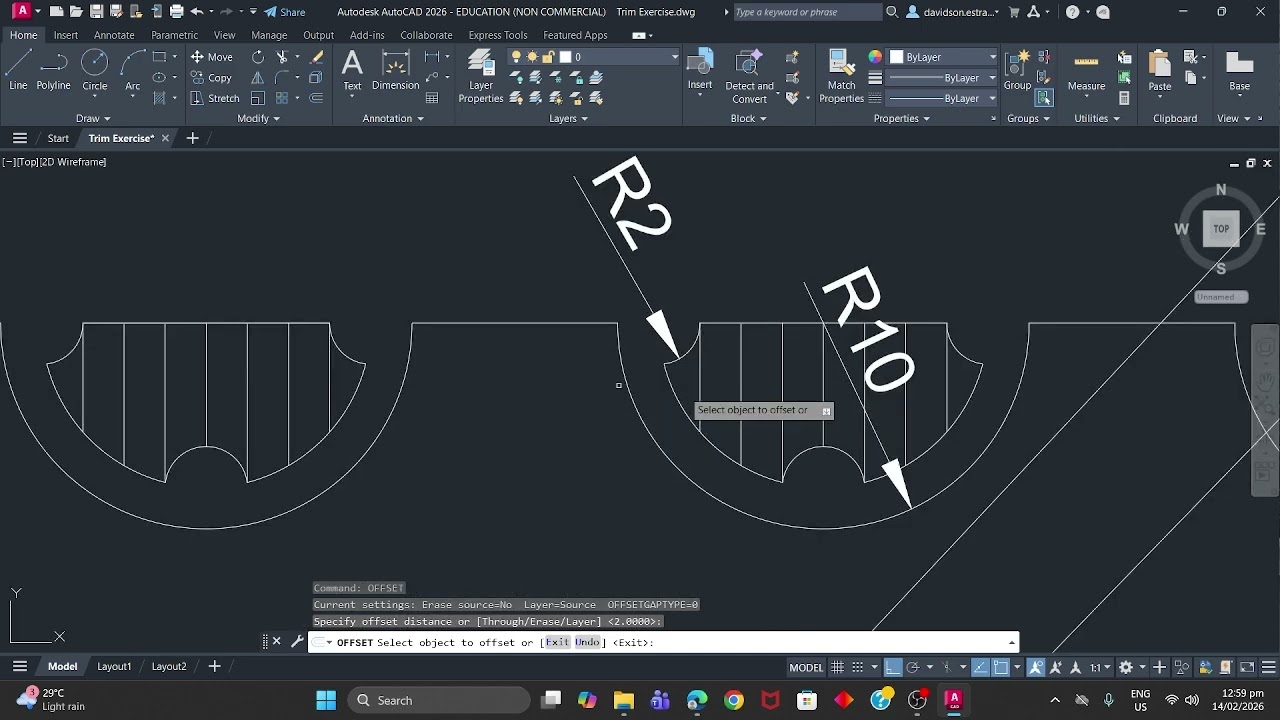This screenshot has width=1280, height=720.
Task: Open Layer Properties manager
Action: pos(481,76)
